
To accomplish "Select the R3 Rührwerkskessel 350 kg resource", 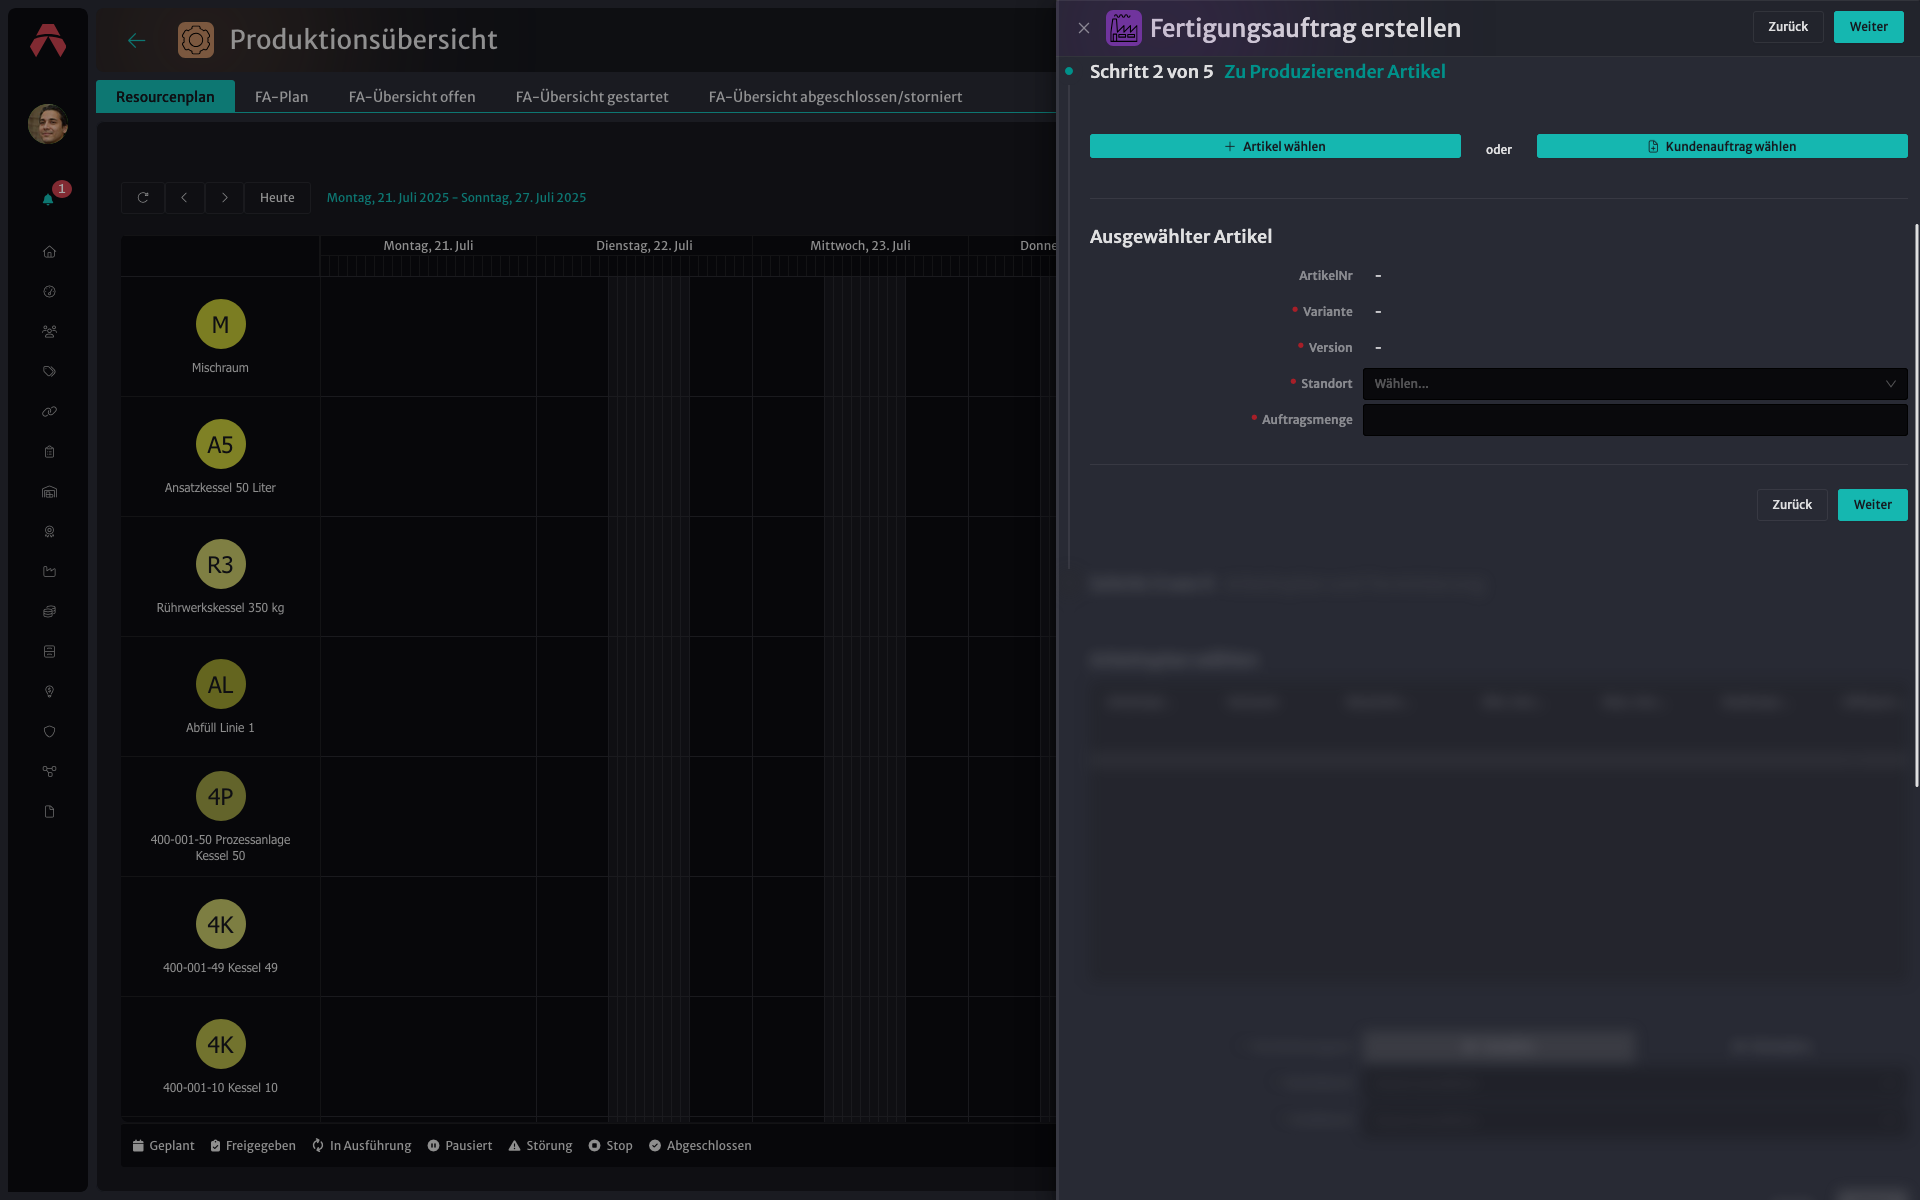I will tap(220, 565).
